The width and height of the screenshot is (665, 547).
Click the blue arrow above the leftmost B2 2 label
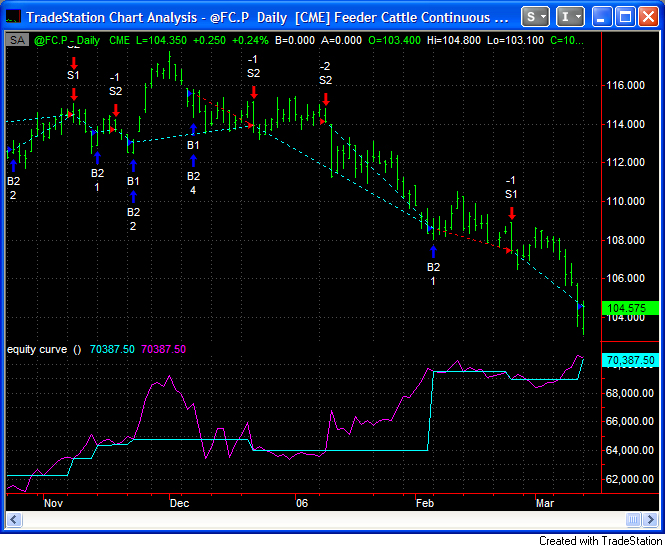click(13, 164)
